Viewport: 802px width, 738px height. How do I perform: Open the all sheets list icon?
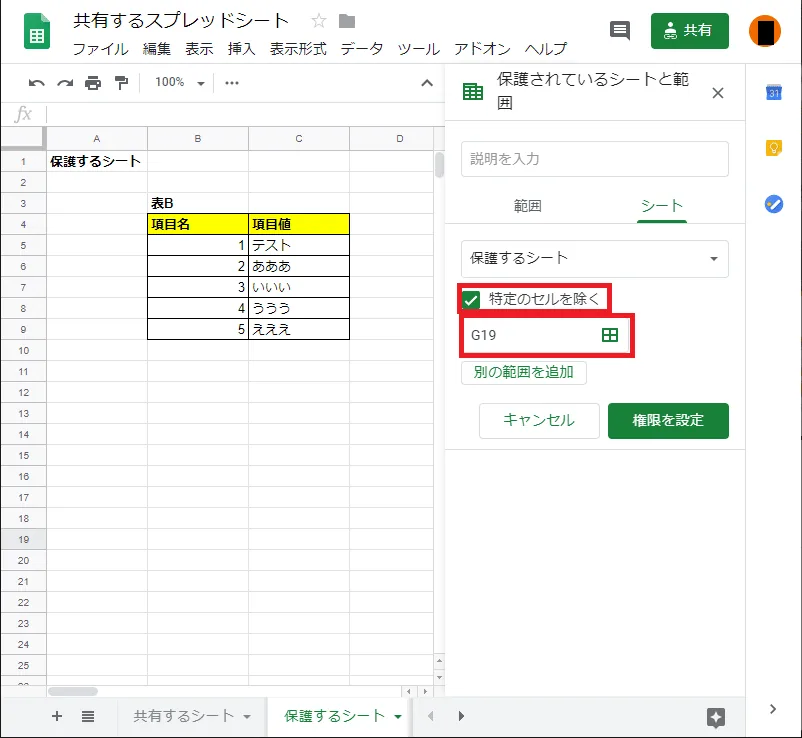87,716
